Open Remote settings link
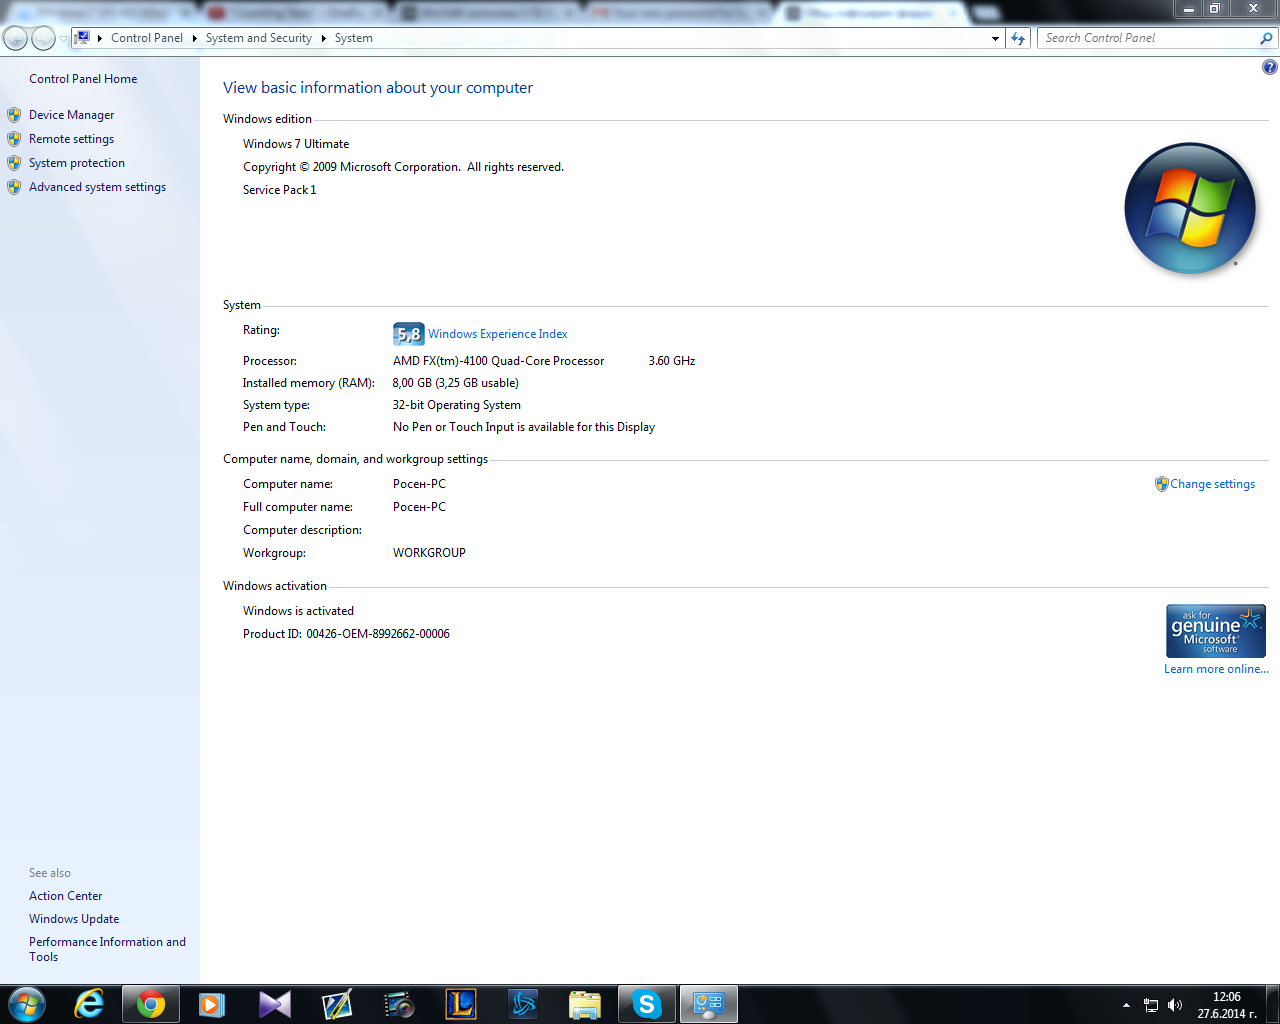Viewport: 1280px width, 1024px height. pyautogui.click(x=72, y=139)
